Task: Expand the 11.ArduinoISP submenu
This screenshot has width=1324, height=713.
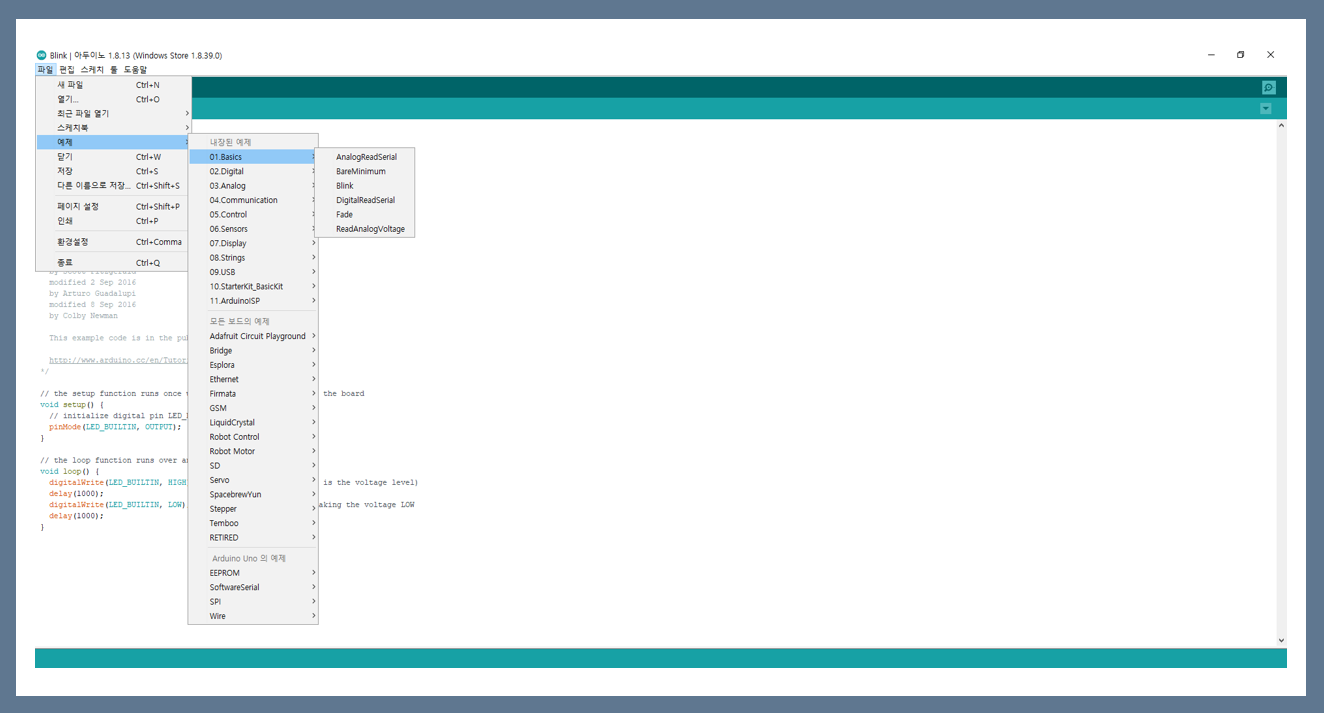Action: tap(253, 301)
